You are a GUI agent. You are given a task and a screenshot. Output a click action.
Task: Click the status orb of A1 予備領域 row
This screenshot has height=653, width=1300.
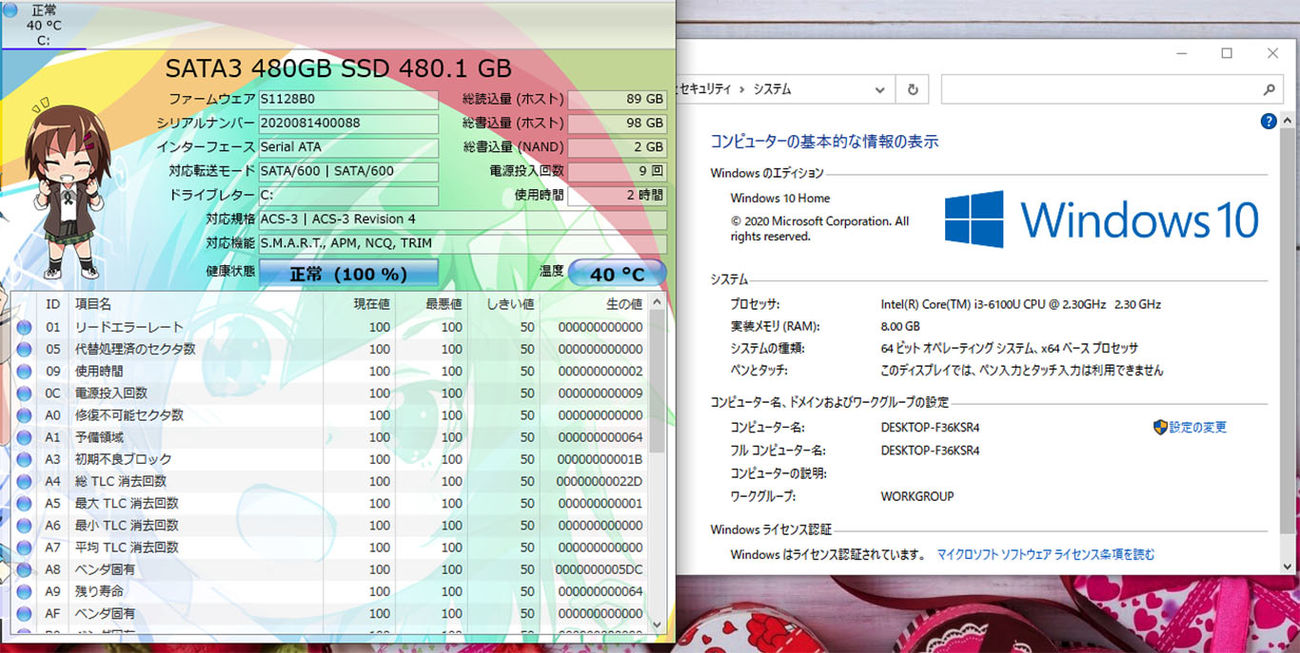(24, 437)
